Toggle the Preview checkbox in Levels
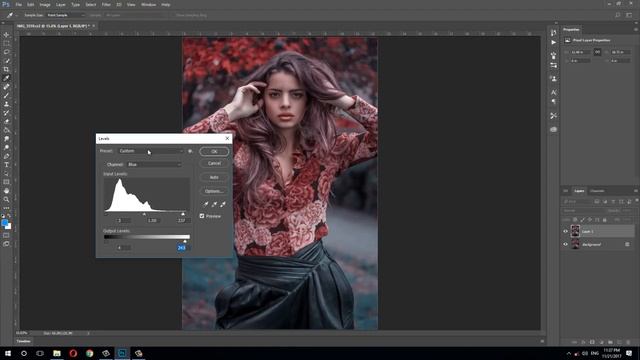640x360 pixels. pos(202,216)
